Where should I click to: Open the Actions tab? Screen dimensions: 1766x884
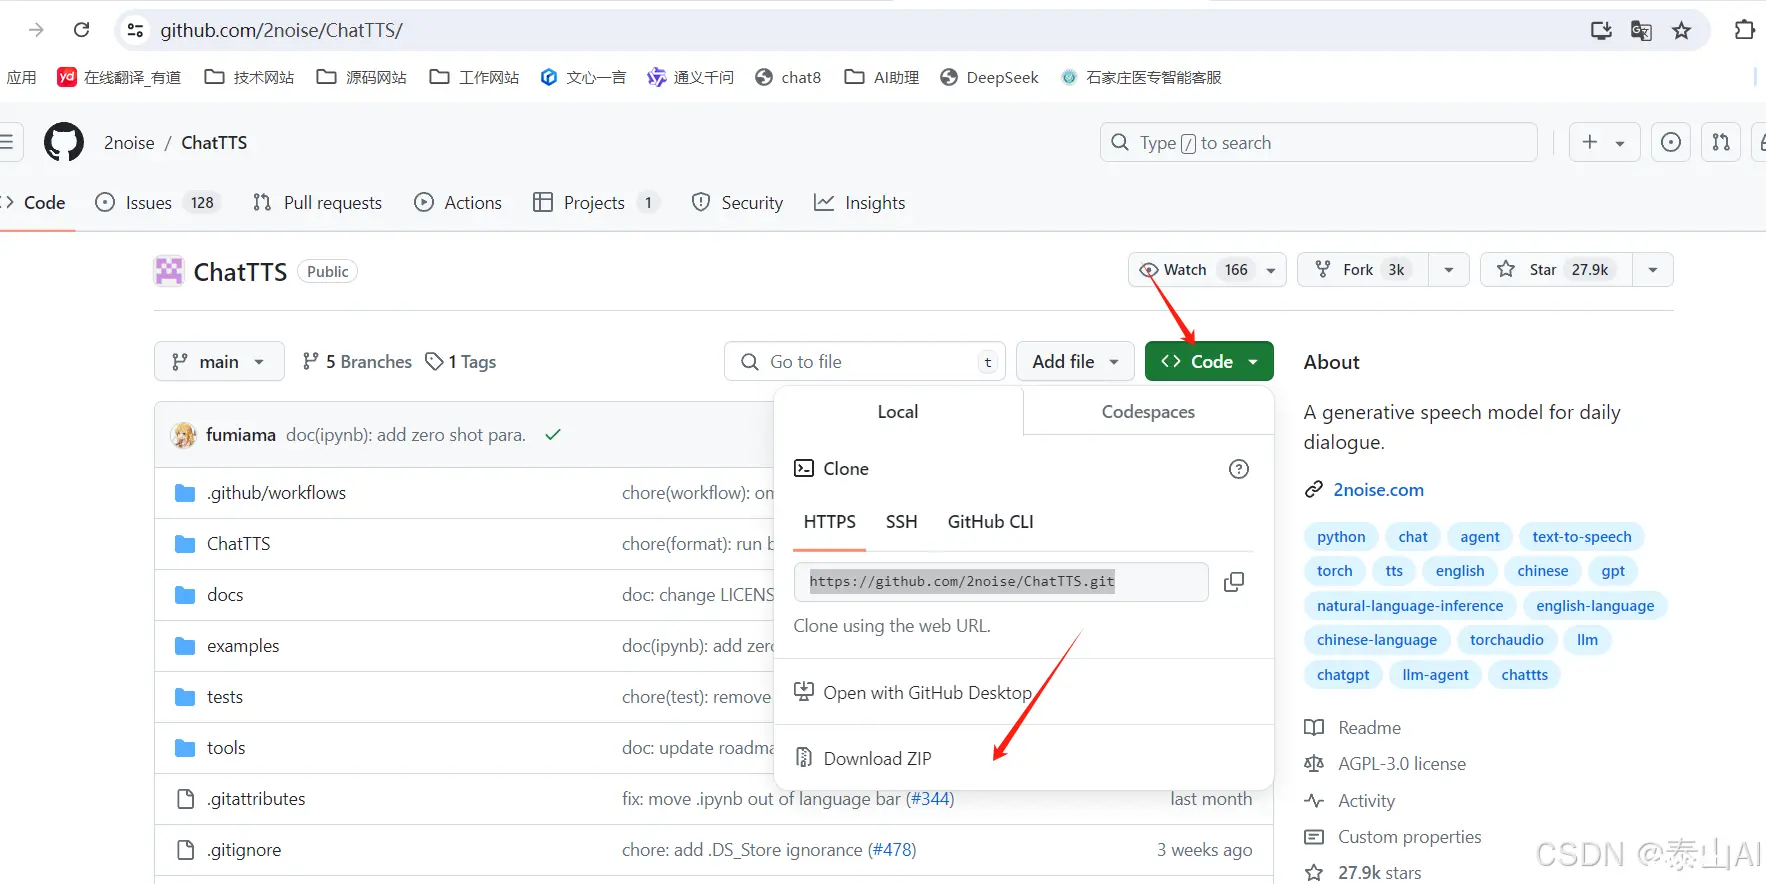(458, 203)
